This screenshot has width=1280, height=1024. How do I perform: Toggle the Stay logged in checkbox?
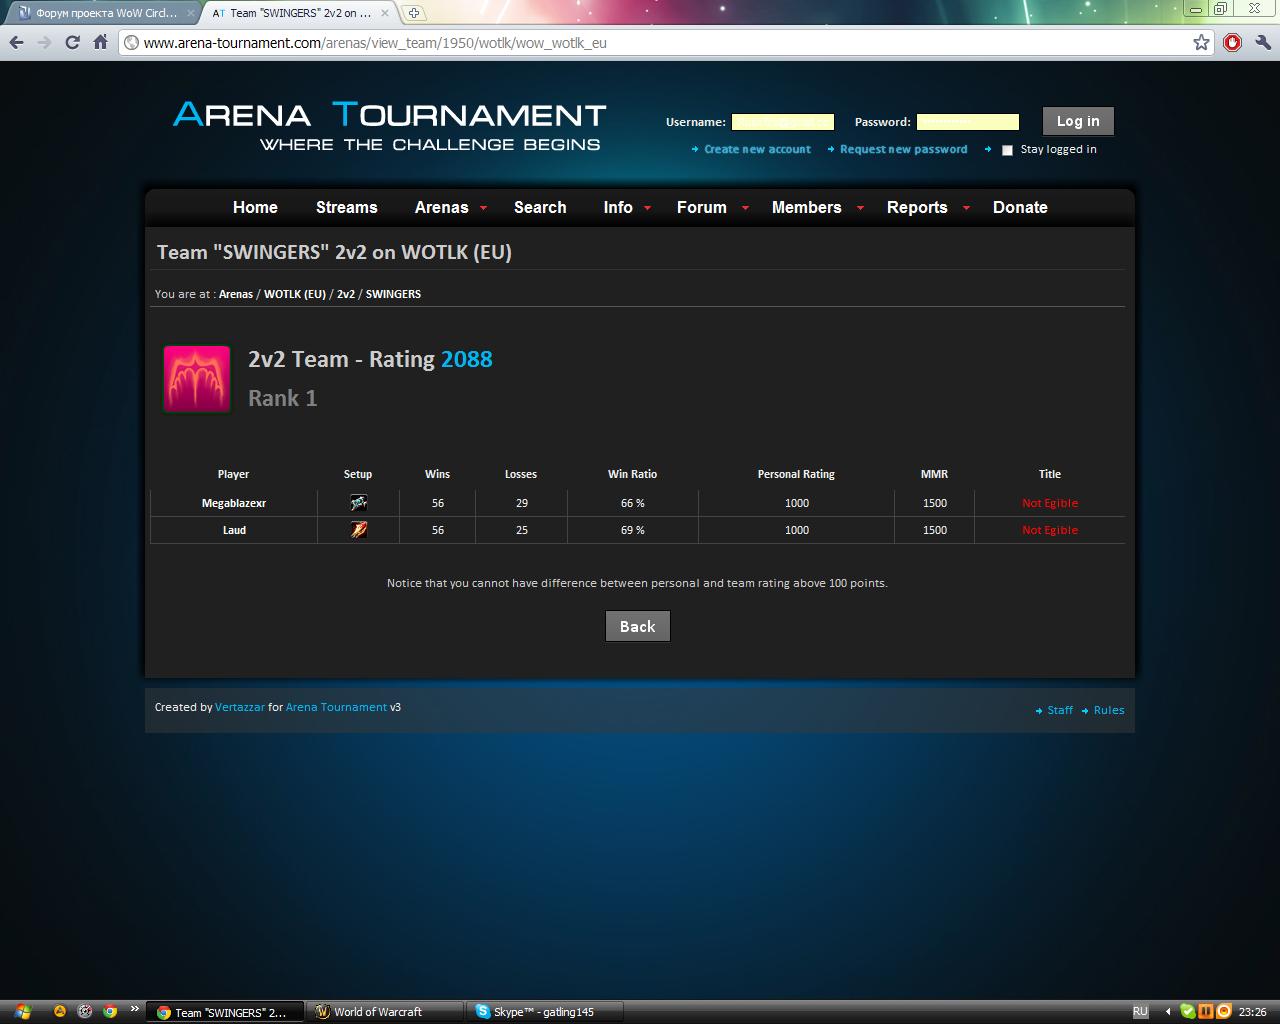click(1007, 150)
